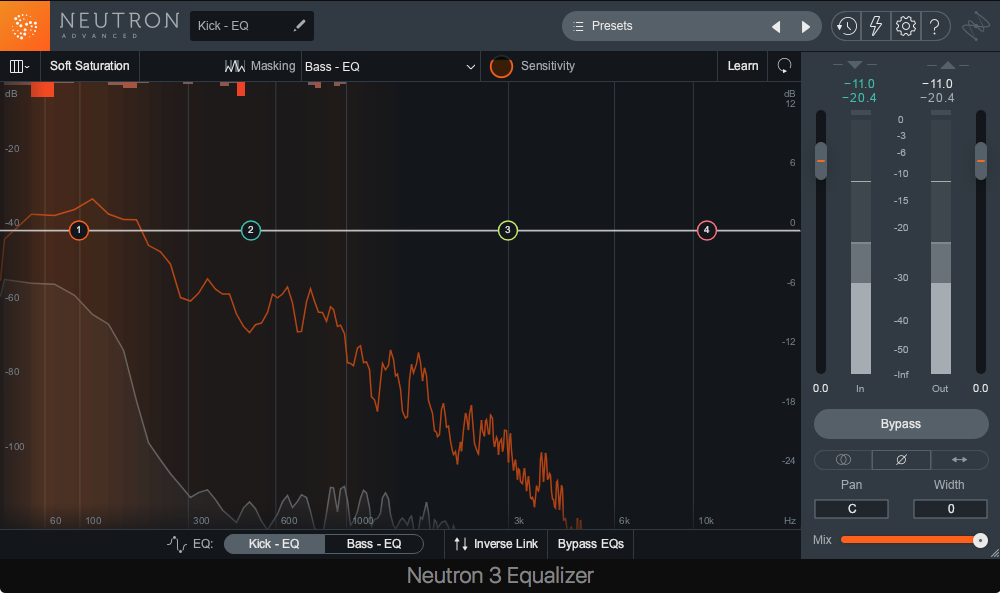
Task: Select EQ node 3
Action: 508,230
